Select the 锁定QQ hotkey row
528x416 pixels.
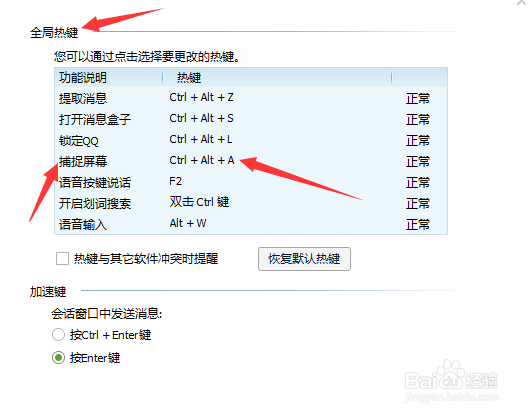point(251,140)
